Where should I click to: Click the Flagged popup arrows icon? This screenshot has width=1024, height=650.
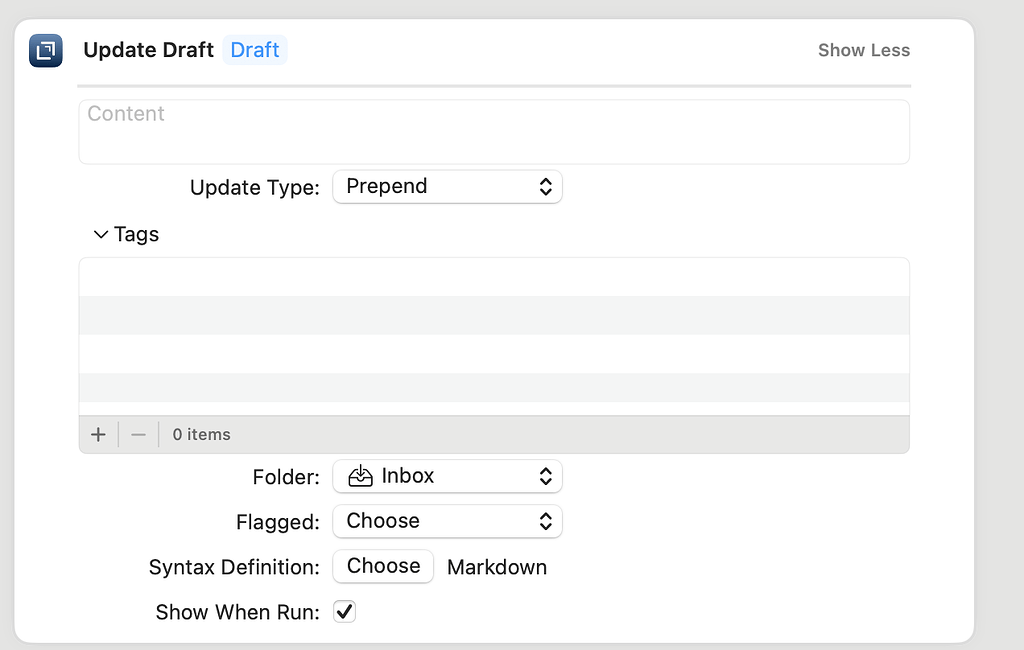546,521
